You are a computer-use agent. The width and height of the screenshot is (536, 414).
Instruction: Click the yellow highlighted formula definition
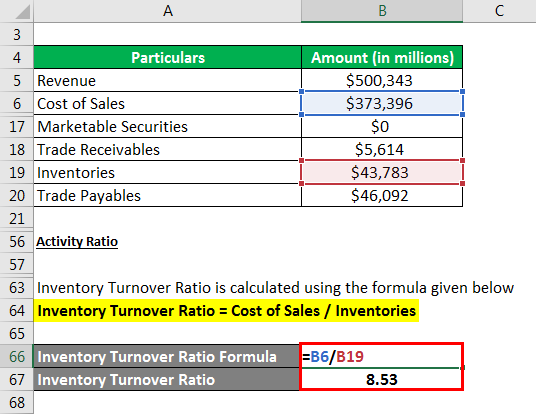pyautogui.click(x=226, y=311)
